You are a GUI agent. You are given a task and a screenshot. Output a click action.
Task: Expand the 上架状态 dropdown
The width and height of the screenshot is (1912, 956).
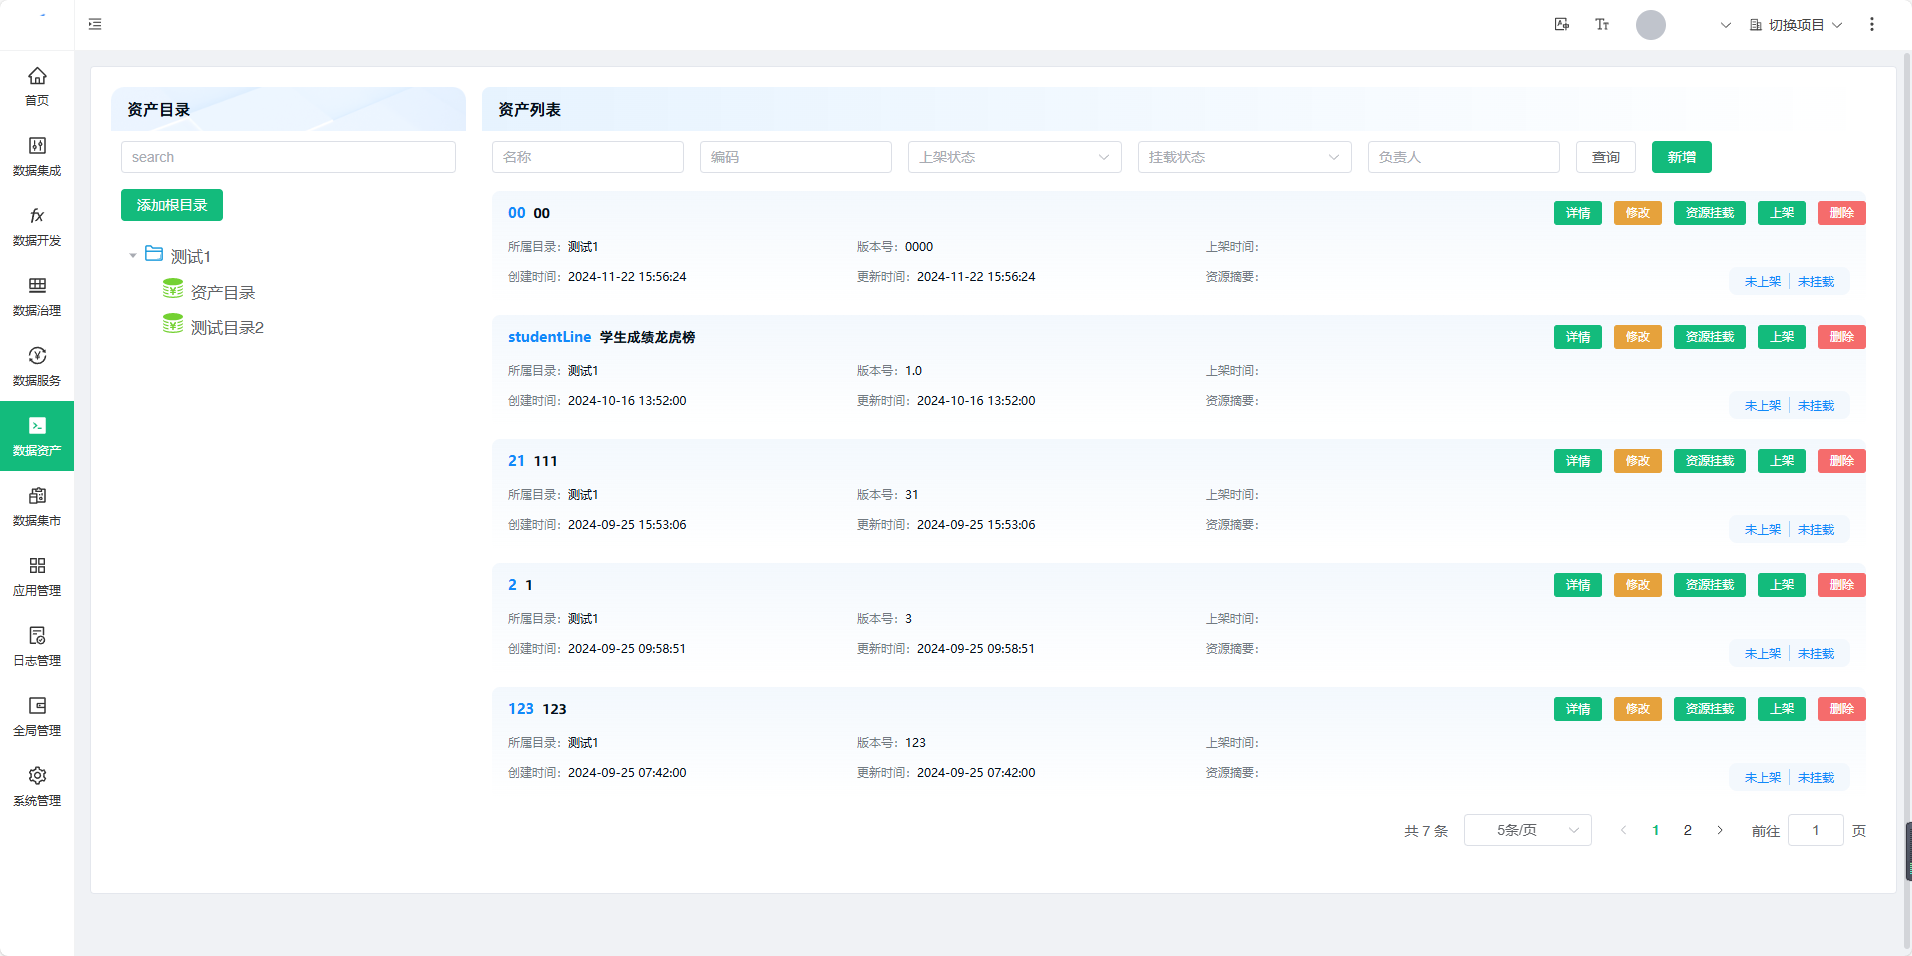[1014, 157]
